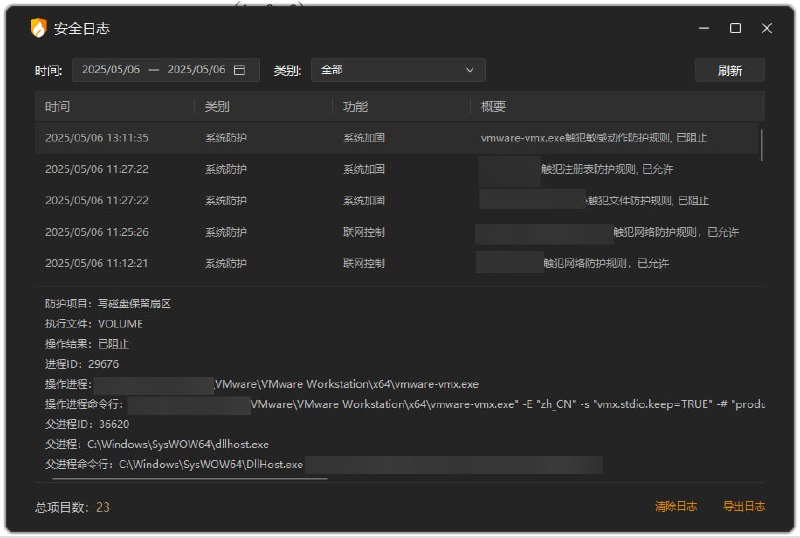
Task: Click the 刷新 refresh button
Action: 729,70
